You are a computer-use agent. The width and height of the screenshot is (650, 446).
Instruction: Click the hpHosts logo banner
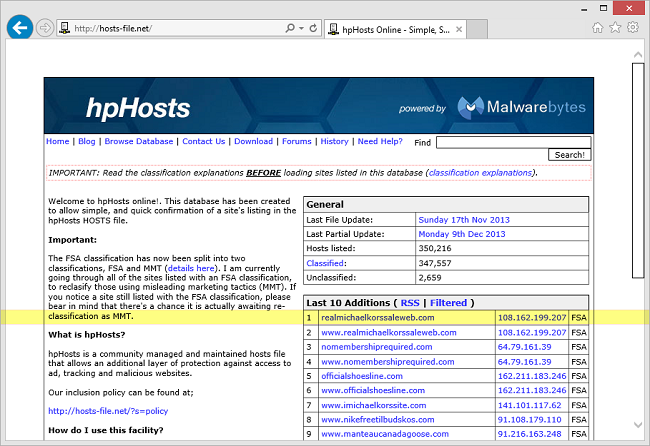[138, 108]
